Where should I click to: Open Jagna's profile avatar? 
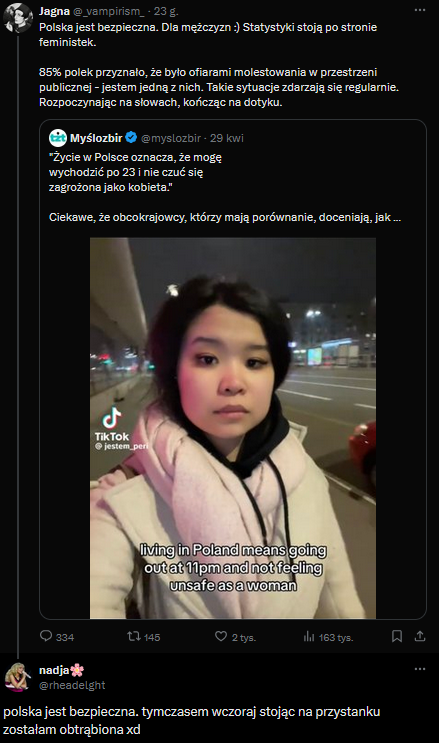click(x=18, y=18)
